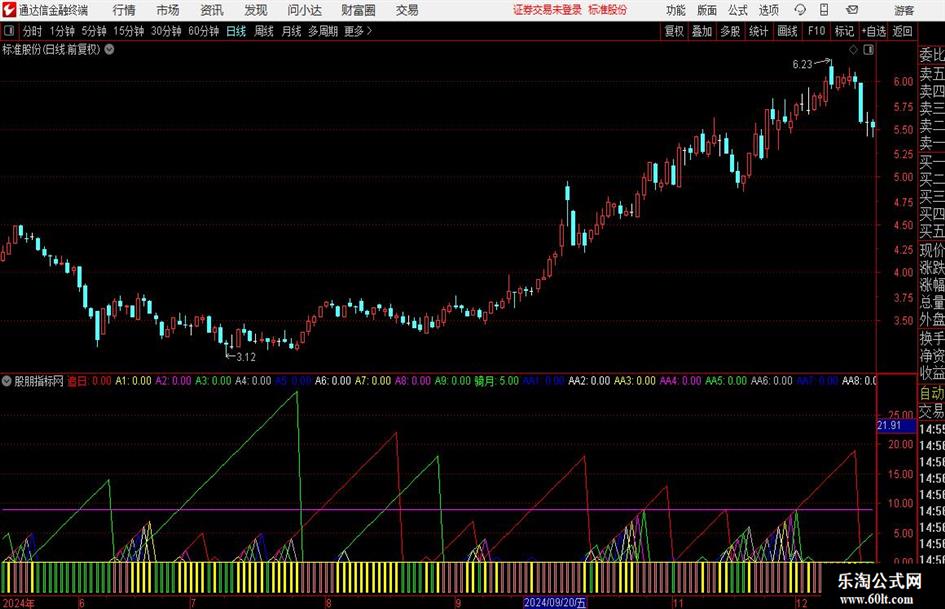Screen dimensions: 945x609
Task: Open the mail envelope icon
Action: click(x=852, y=10)
